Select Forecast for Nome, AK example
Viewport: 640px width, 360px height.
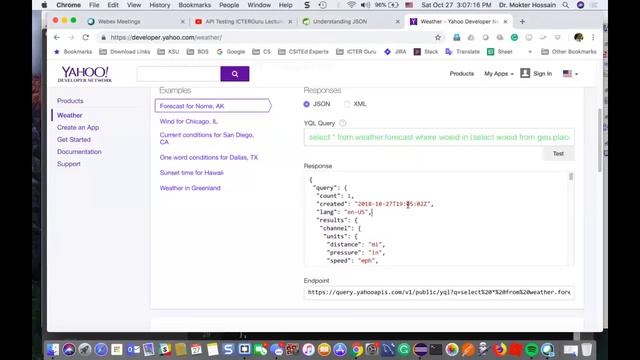tap(213, 106)
